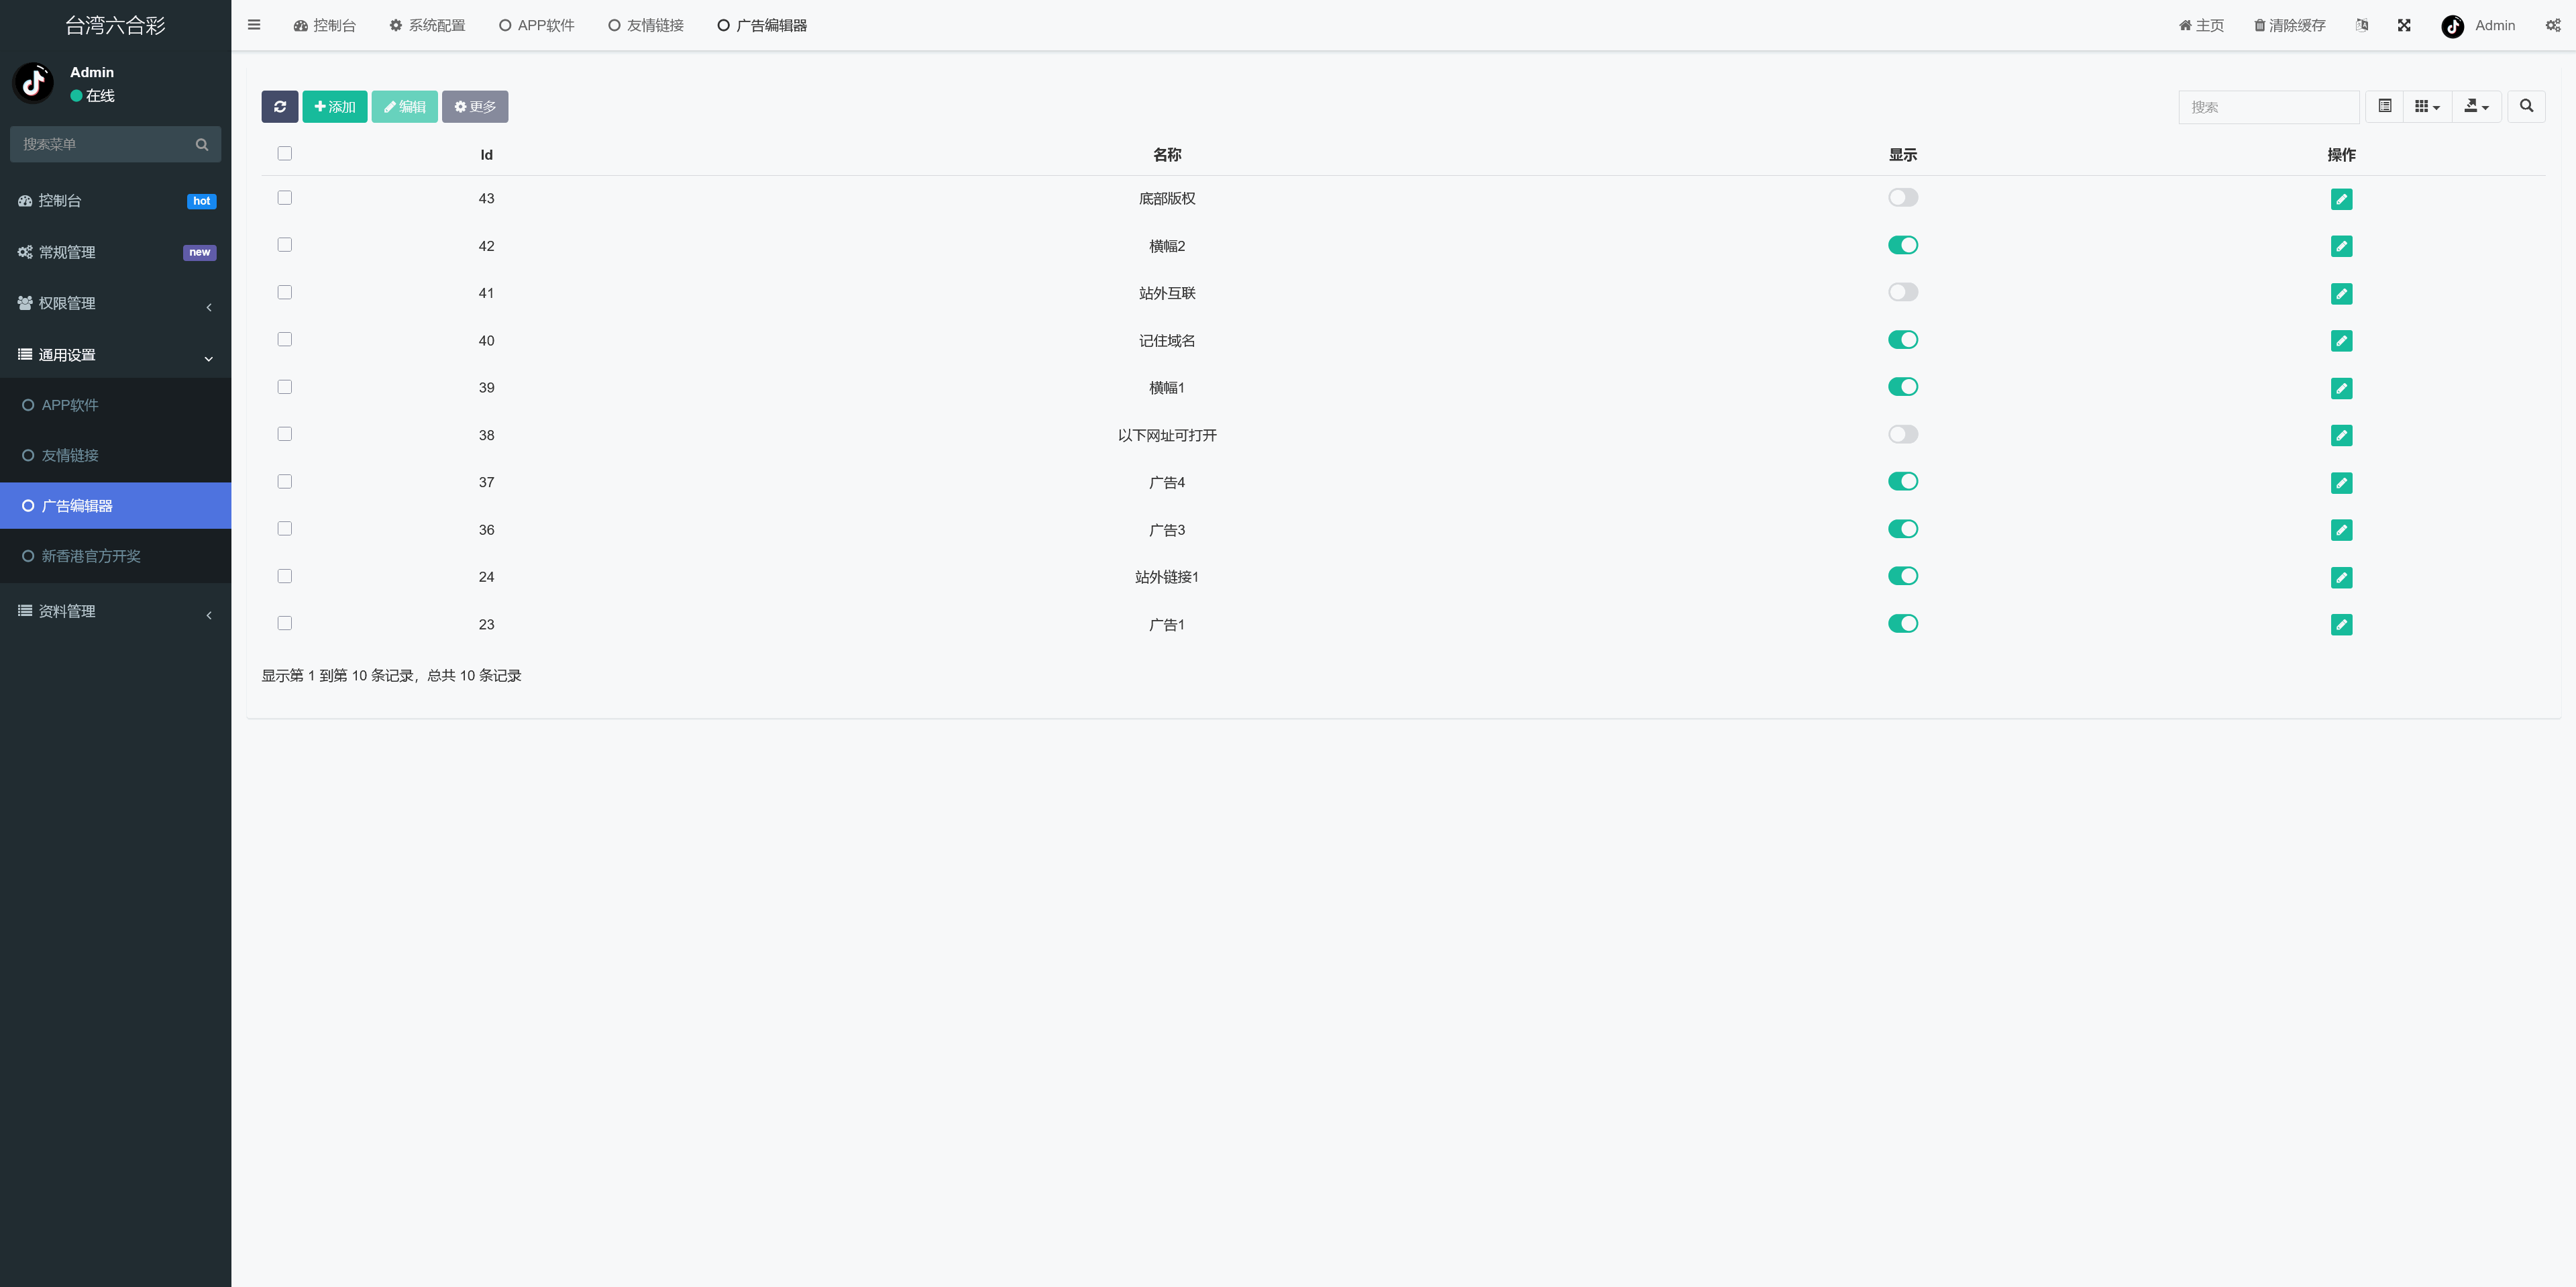
Task: Click the language translate icon in header
Action: tap(2361, 25)
